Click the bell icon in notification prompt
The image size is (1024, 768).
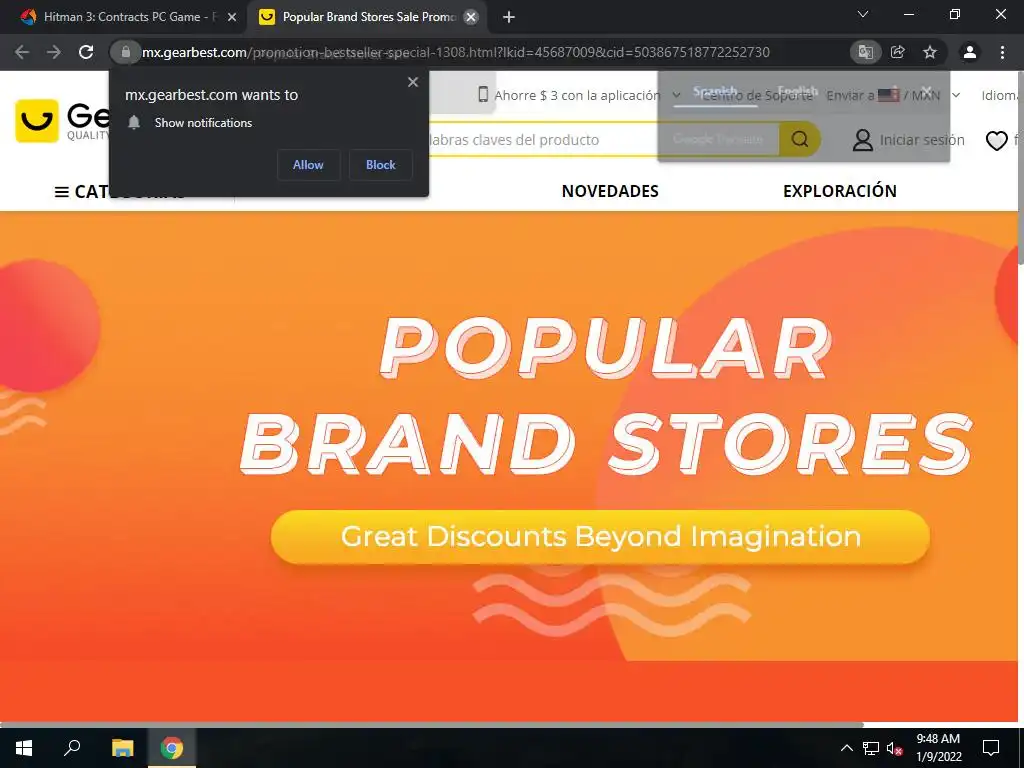click(x=134, y=123)
